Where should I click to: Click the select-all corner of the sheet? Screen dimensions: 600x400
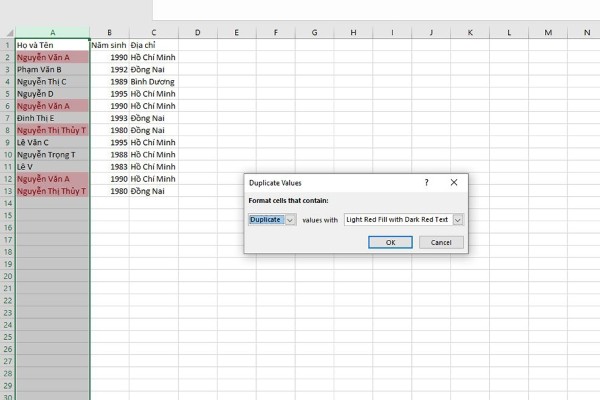(7, 33)
